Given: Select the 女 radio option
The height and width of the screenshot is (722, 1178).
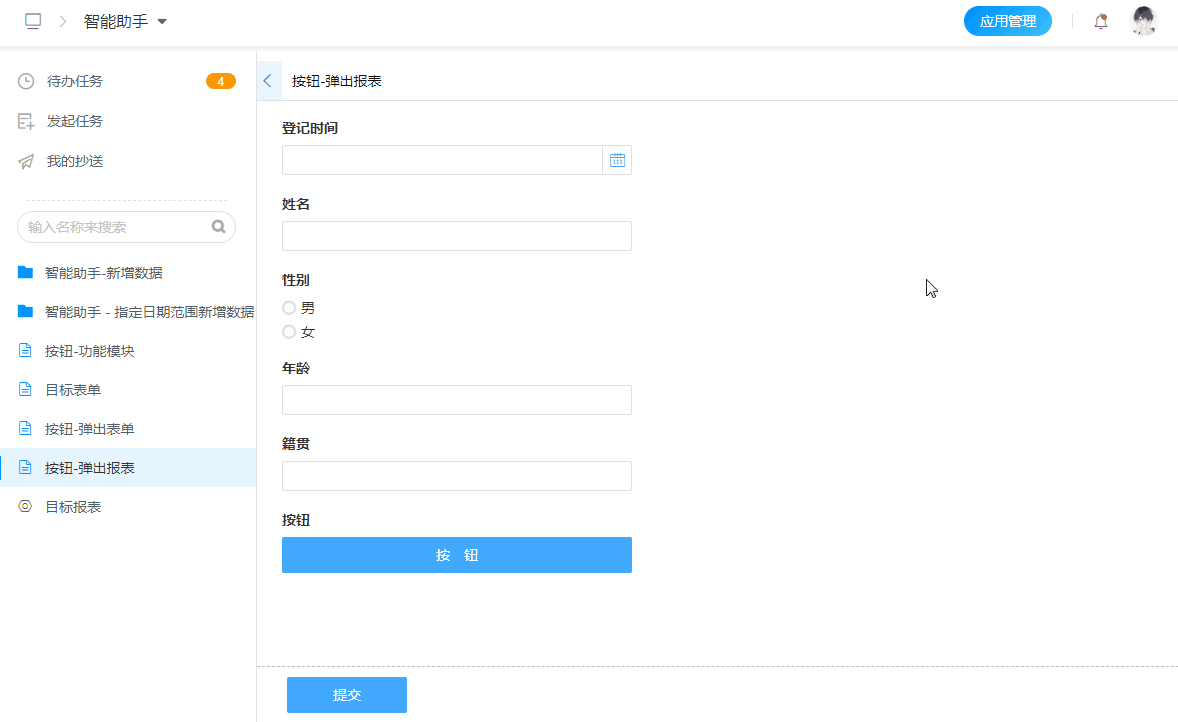Looking at the screenshot, I should point(290,332).
